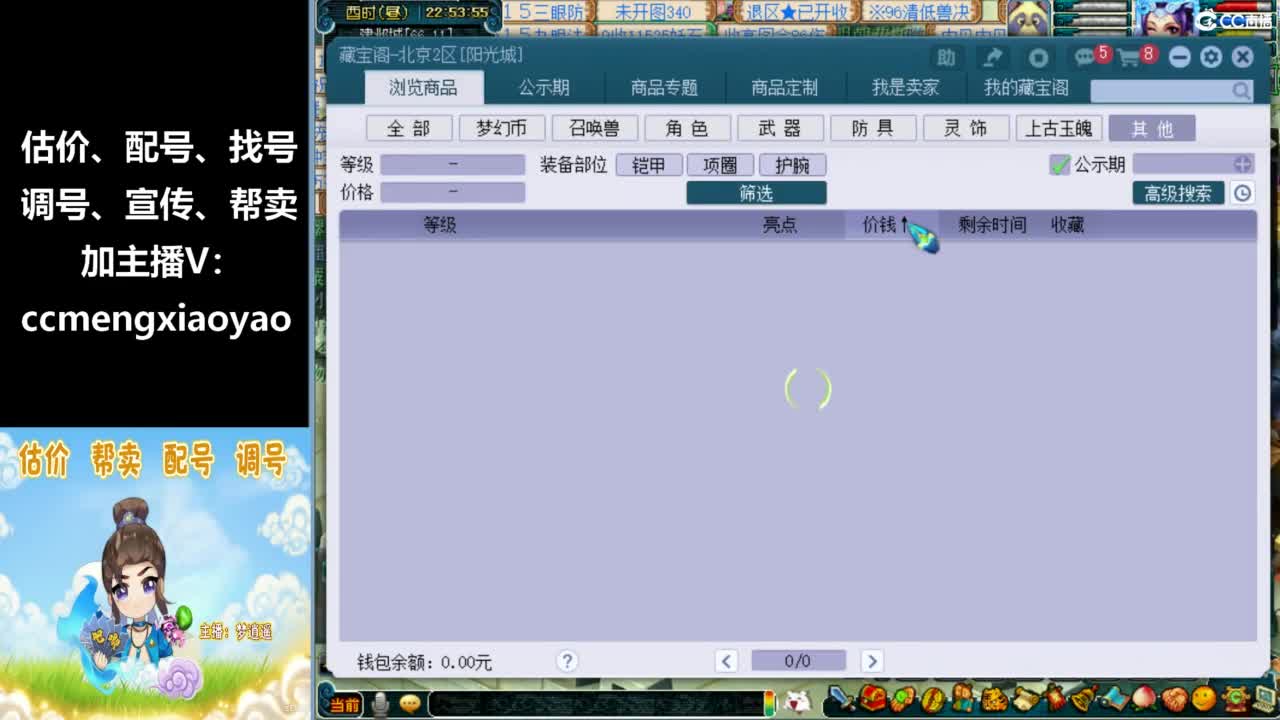
Task: Open the 我是卖家 tab
Action: (906, 88)
